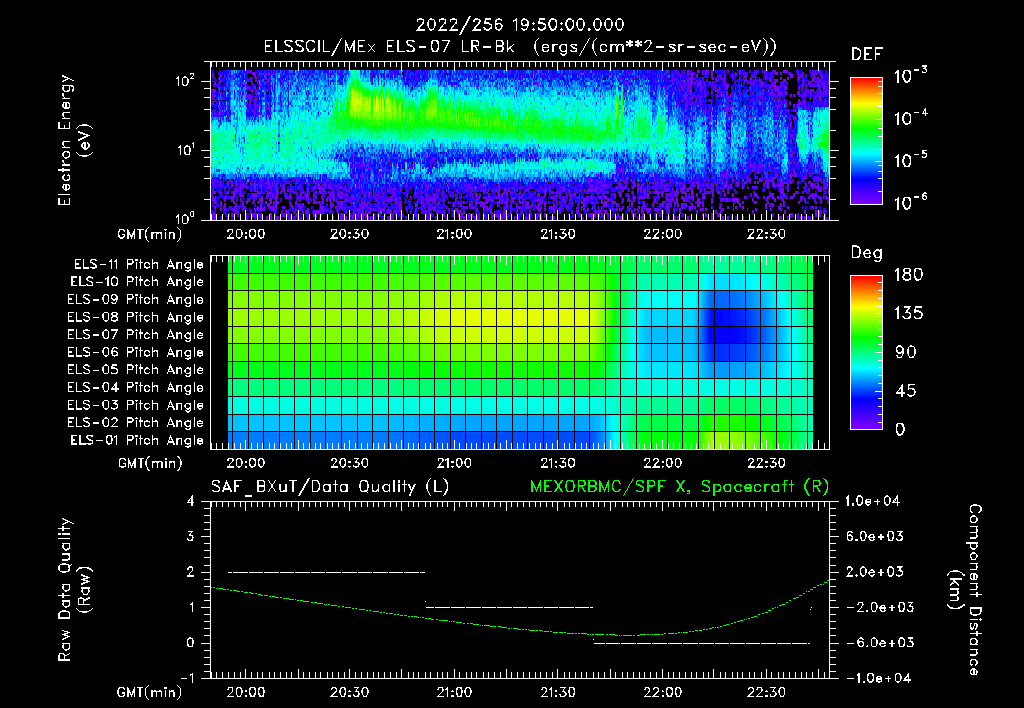Click the 10^-6 tick on the DEF scale
1024x708 pixels.
click(x=910, y=202)
